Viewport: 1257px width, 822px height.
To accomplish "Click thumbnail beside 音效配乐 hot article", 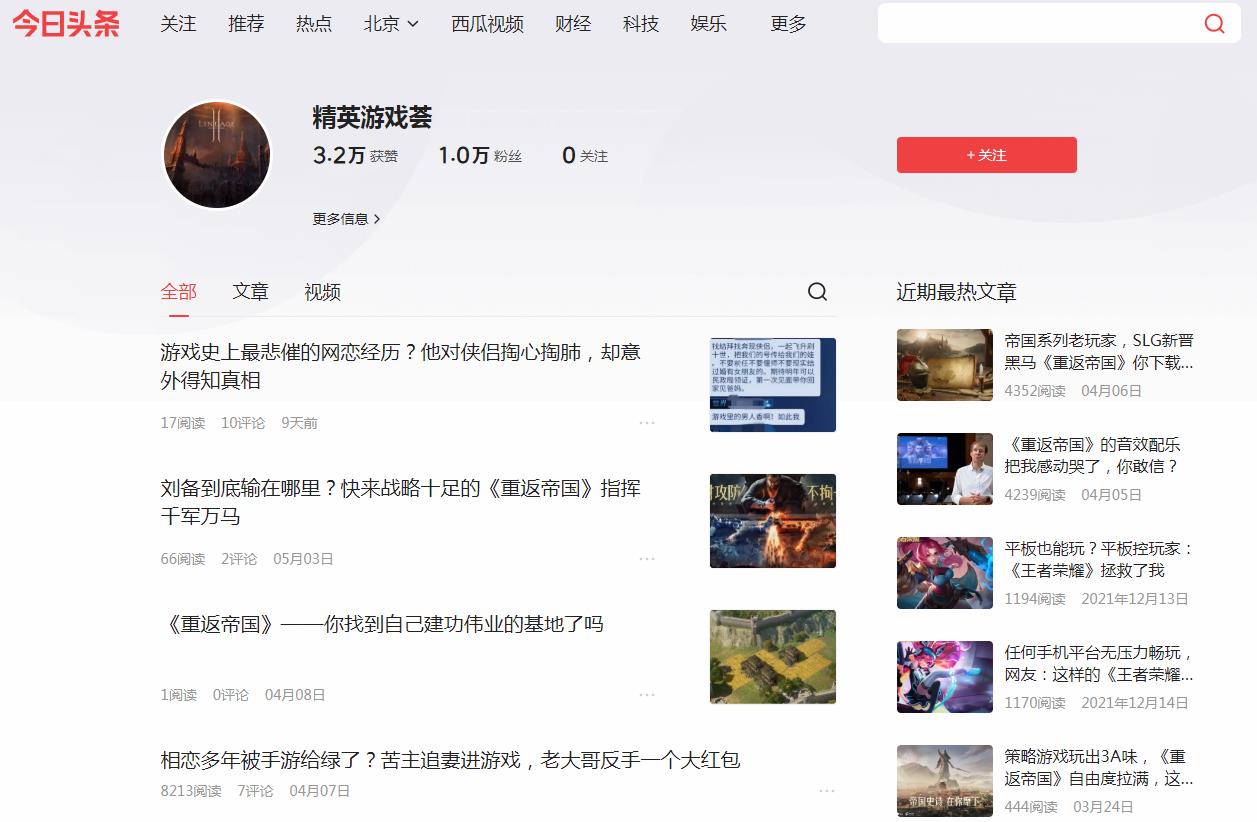I will [945, 469].
